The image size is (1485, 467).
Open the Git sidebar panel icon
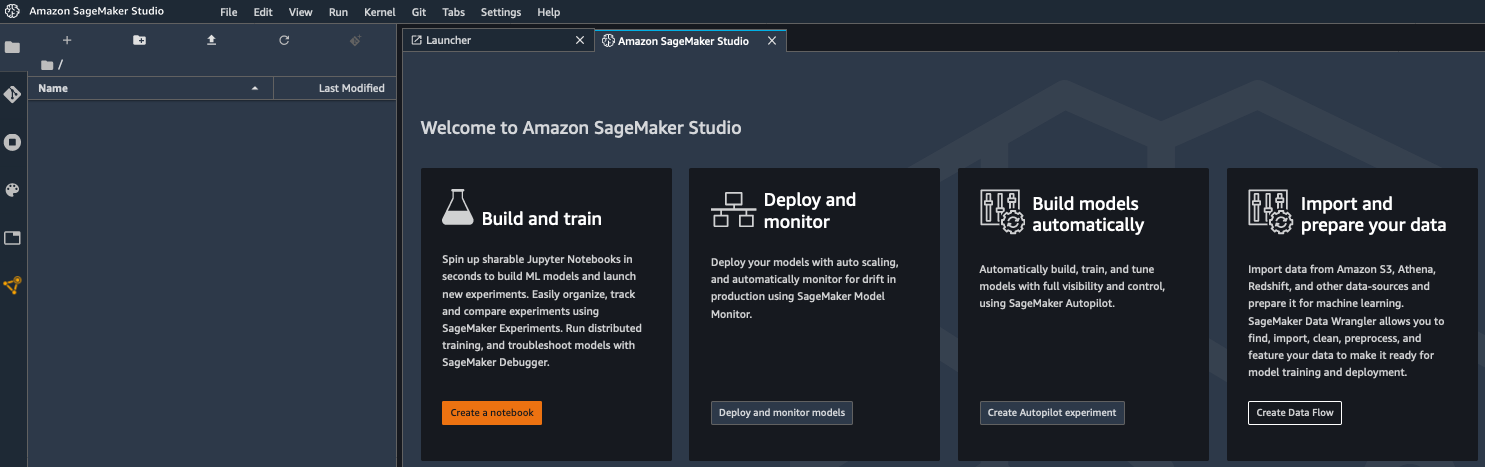click(12, 95)
